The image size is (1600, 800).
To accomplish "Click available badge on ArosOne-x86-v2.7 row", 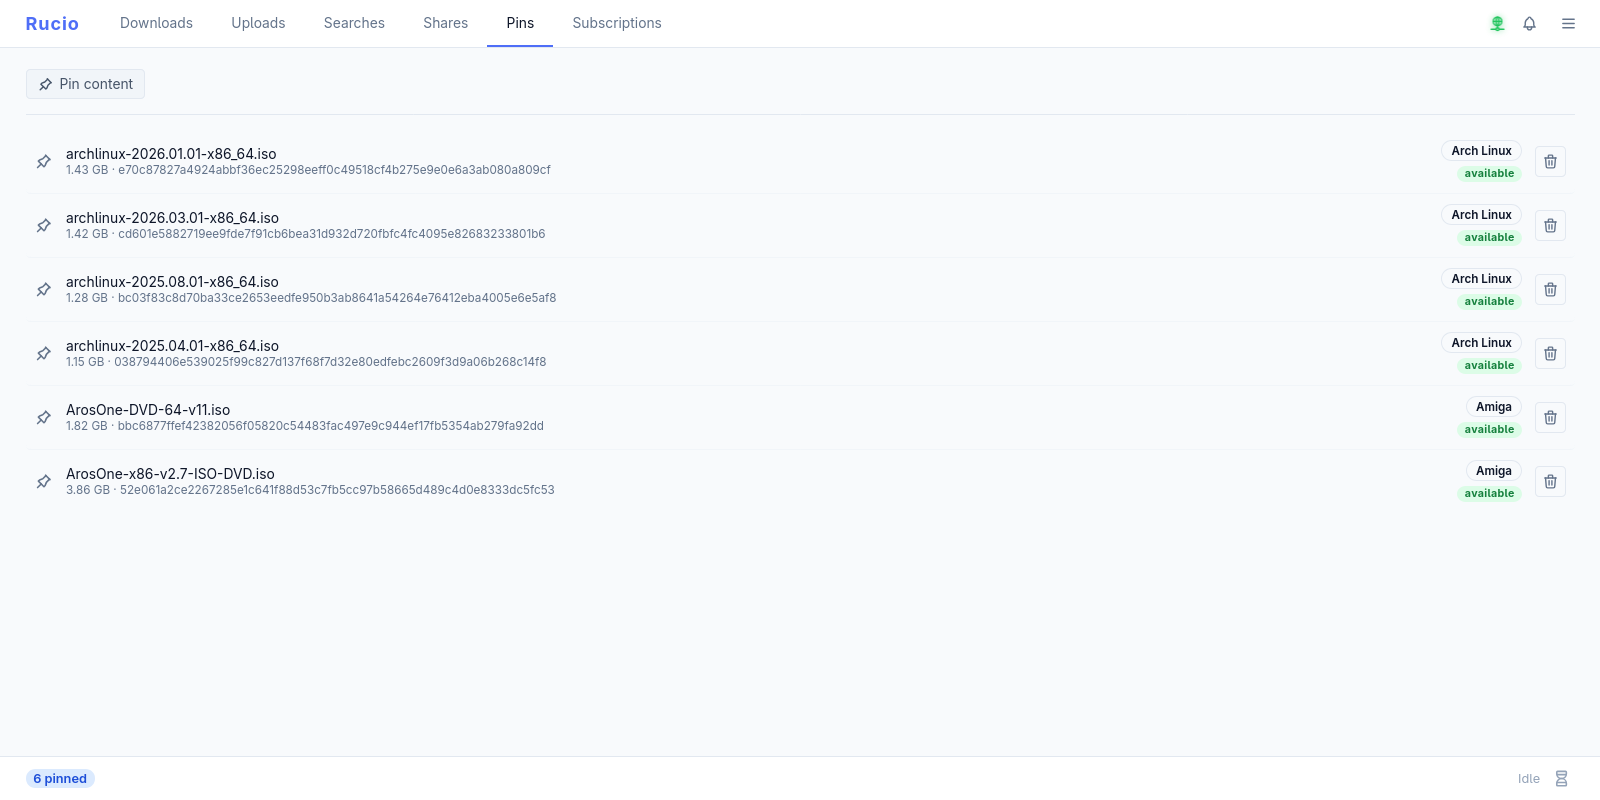I will [1489, 494].
